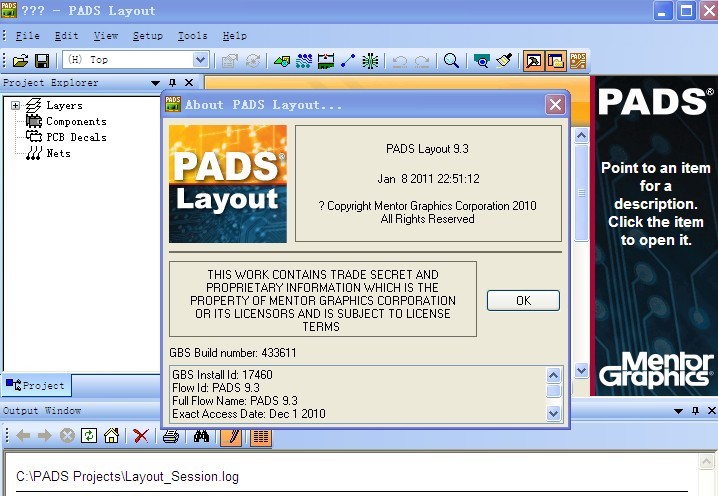
Task: Open the BGA toolbar icon
Action: click(x=370, y=60)
